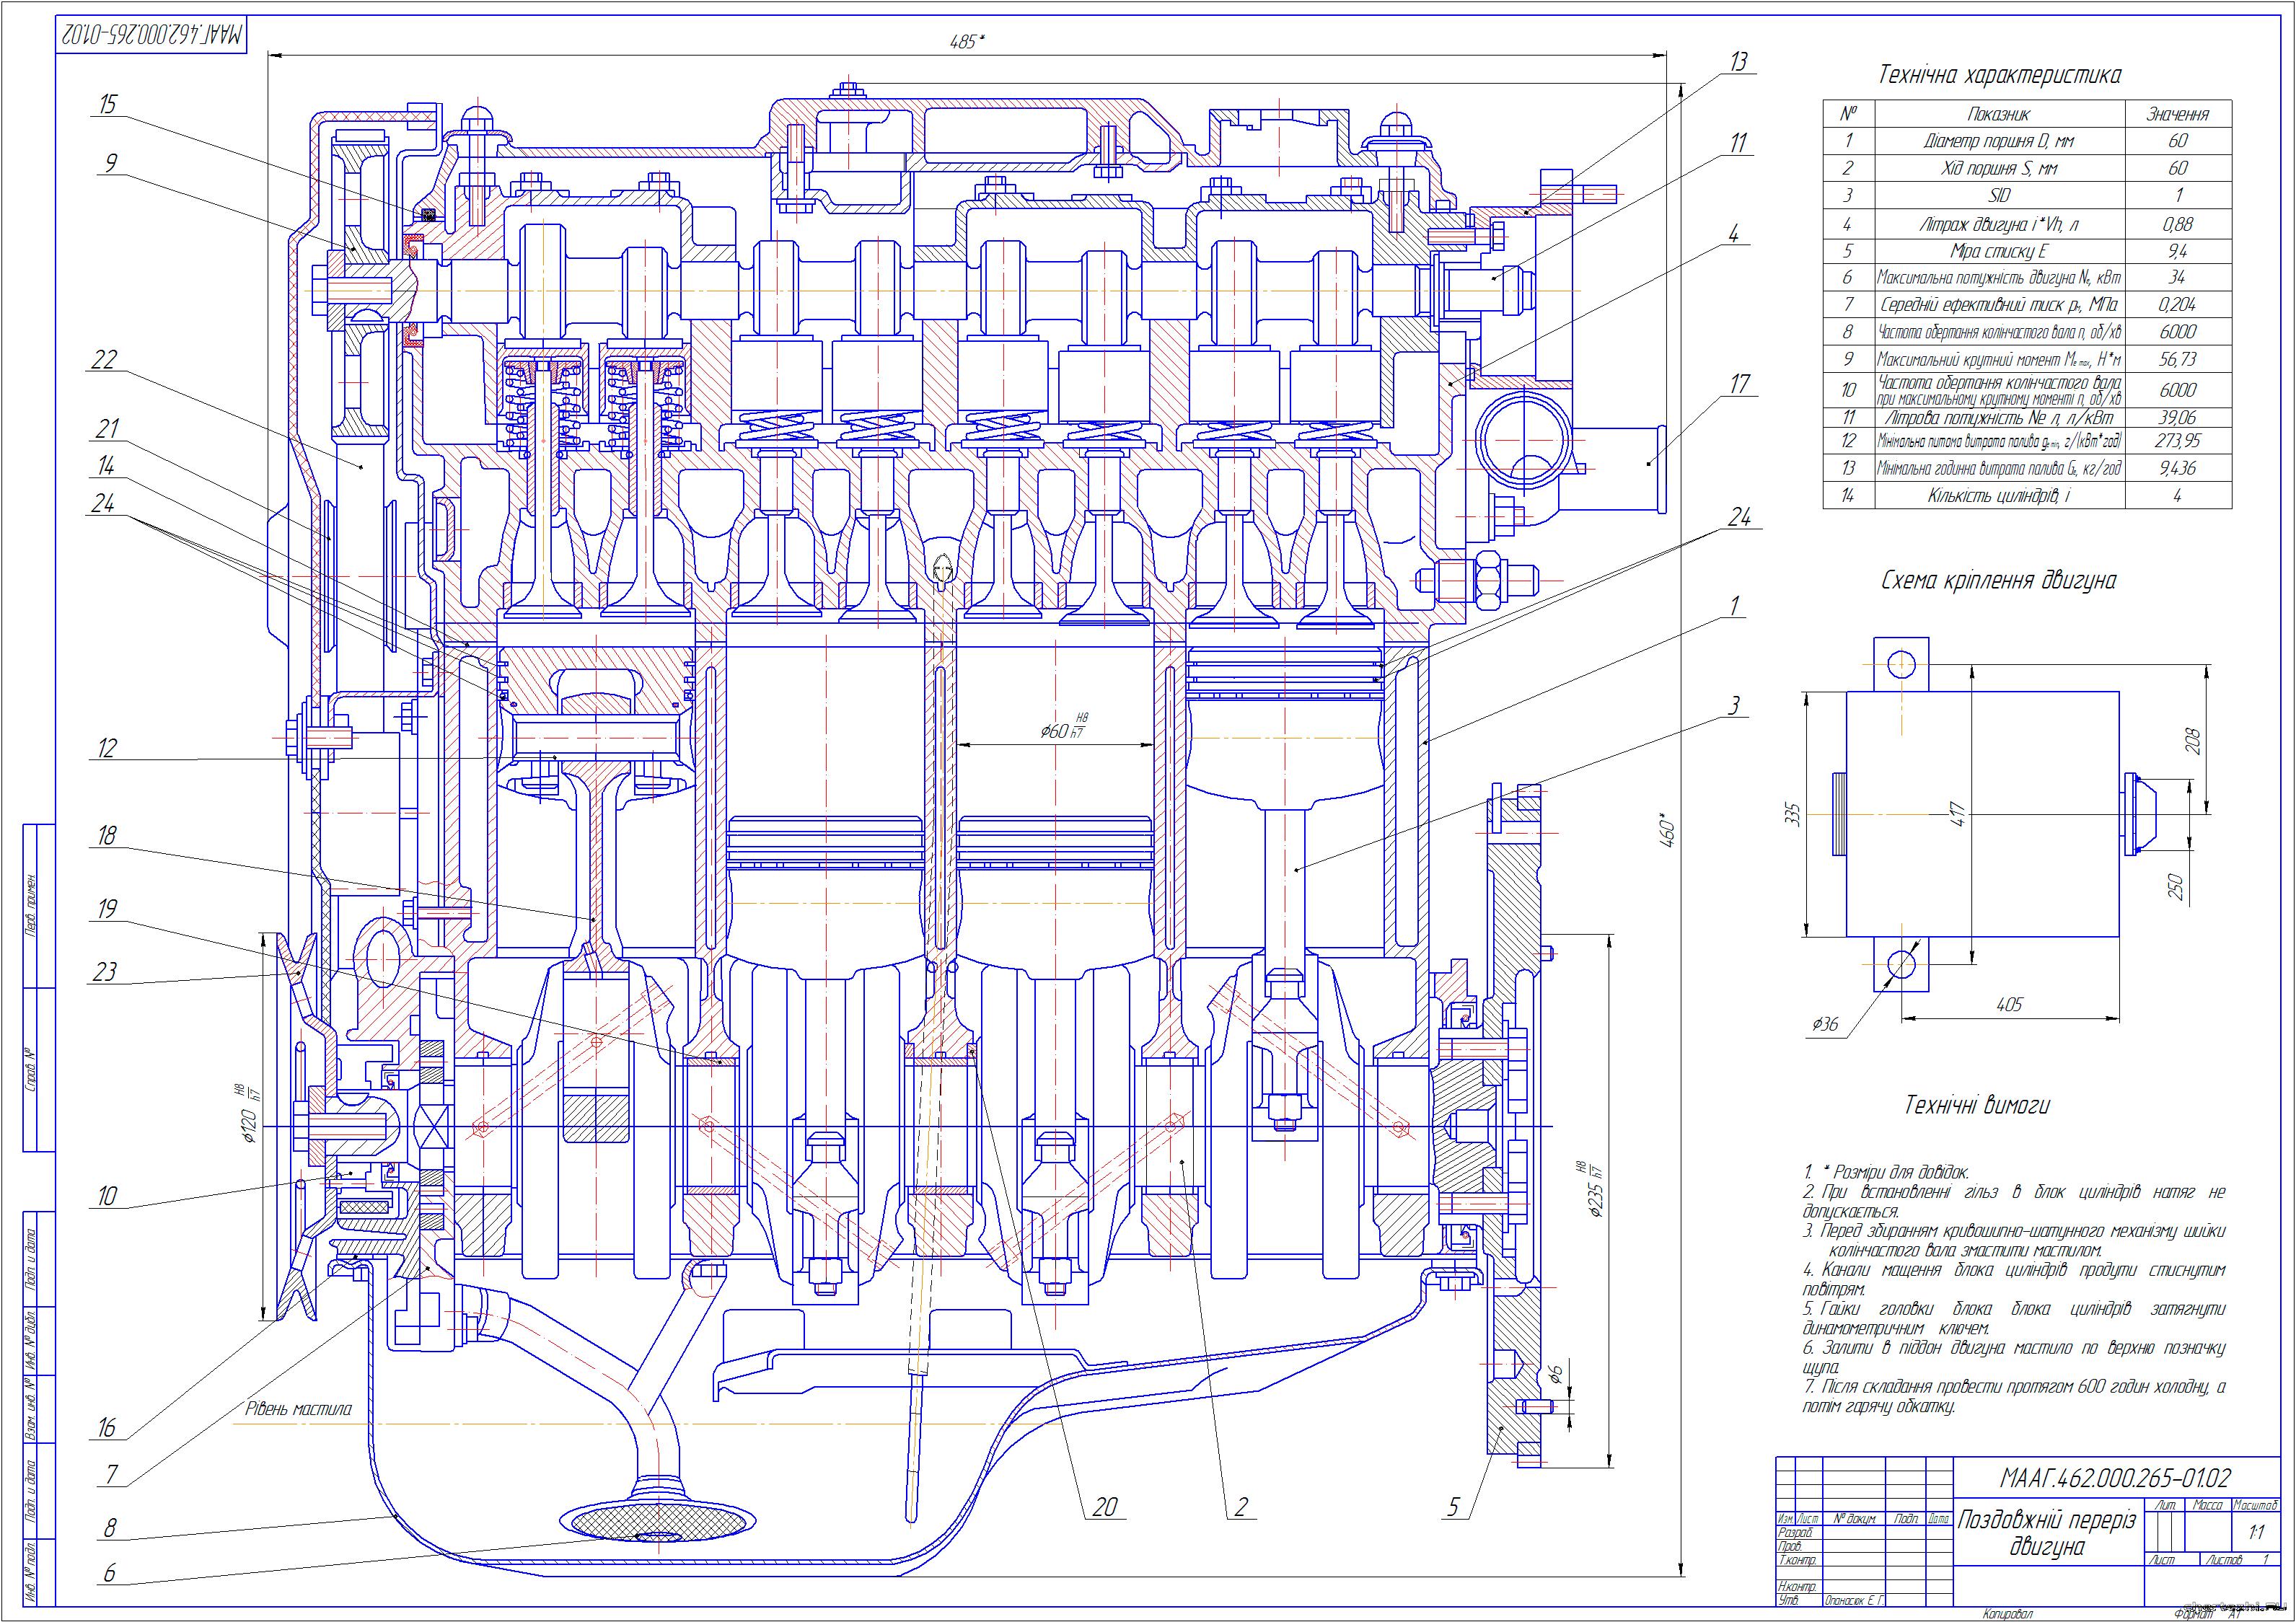Click the 460* overall height dimension
The height and width of the screenshot is (1622, 2296).
(x=1667, y=831)
